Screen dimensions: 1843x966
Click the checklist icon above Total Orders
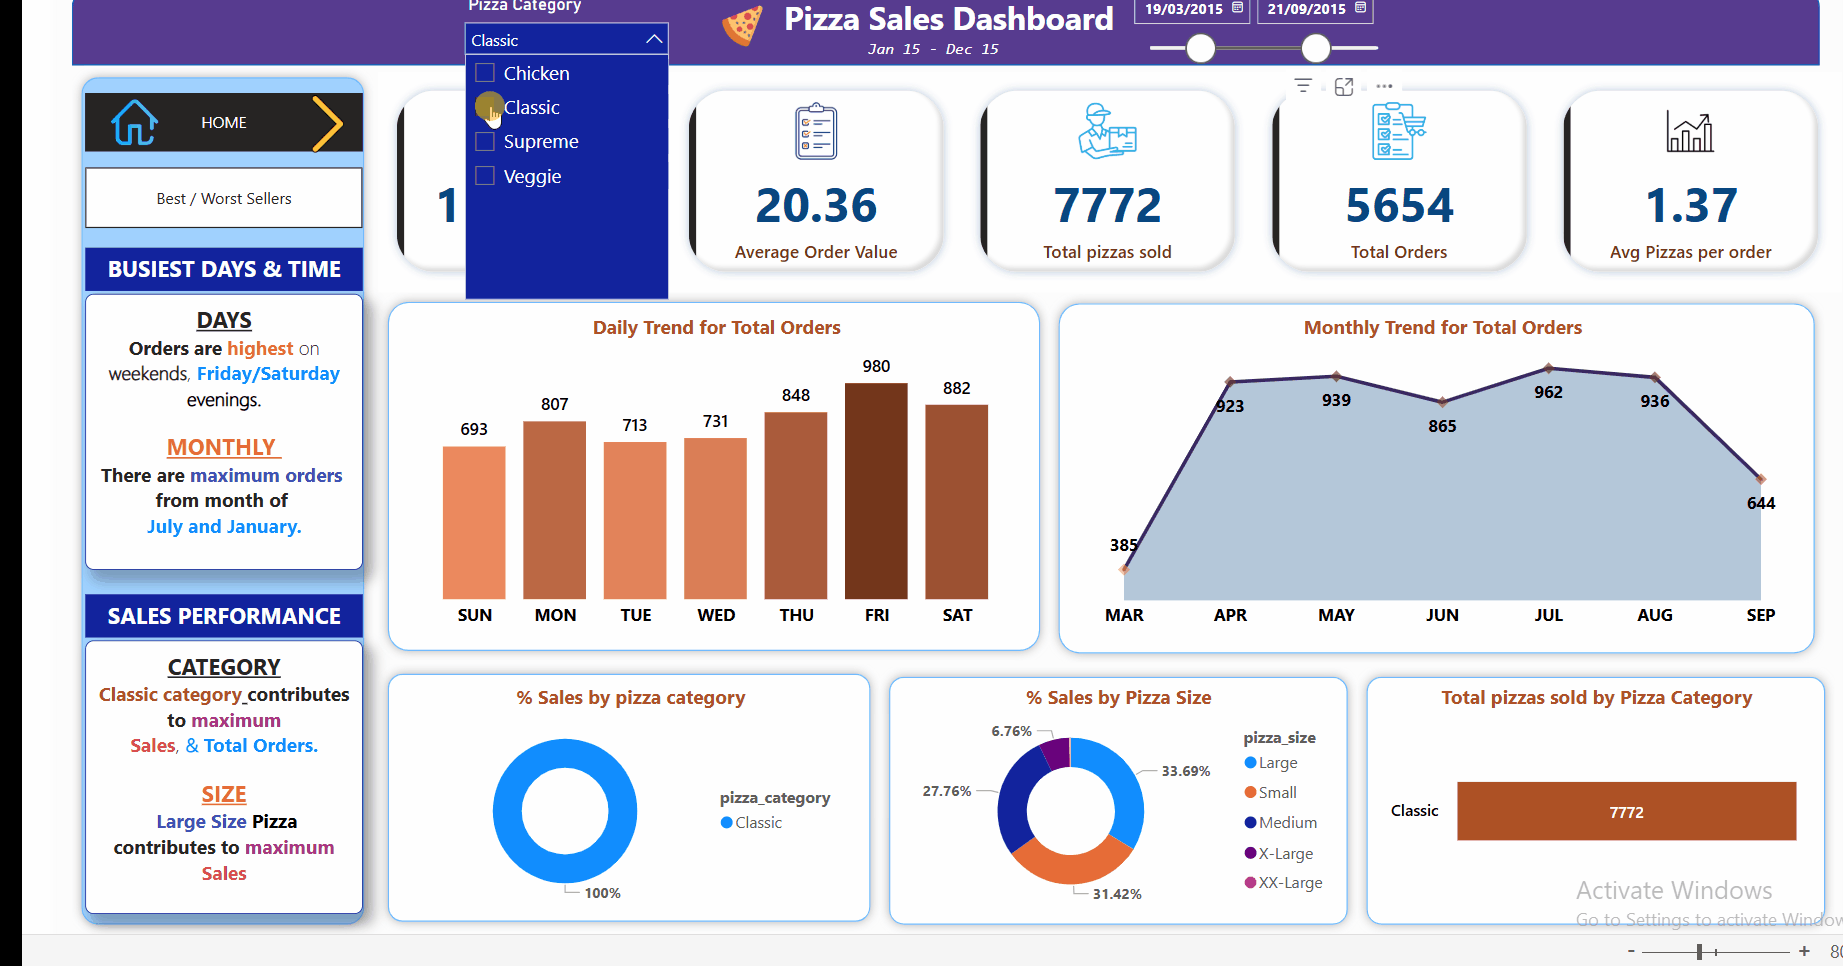(1397, 131)
